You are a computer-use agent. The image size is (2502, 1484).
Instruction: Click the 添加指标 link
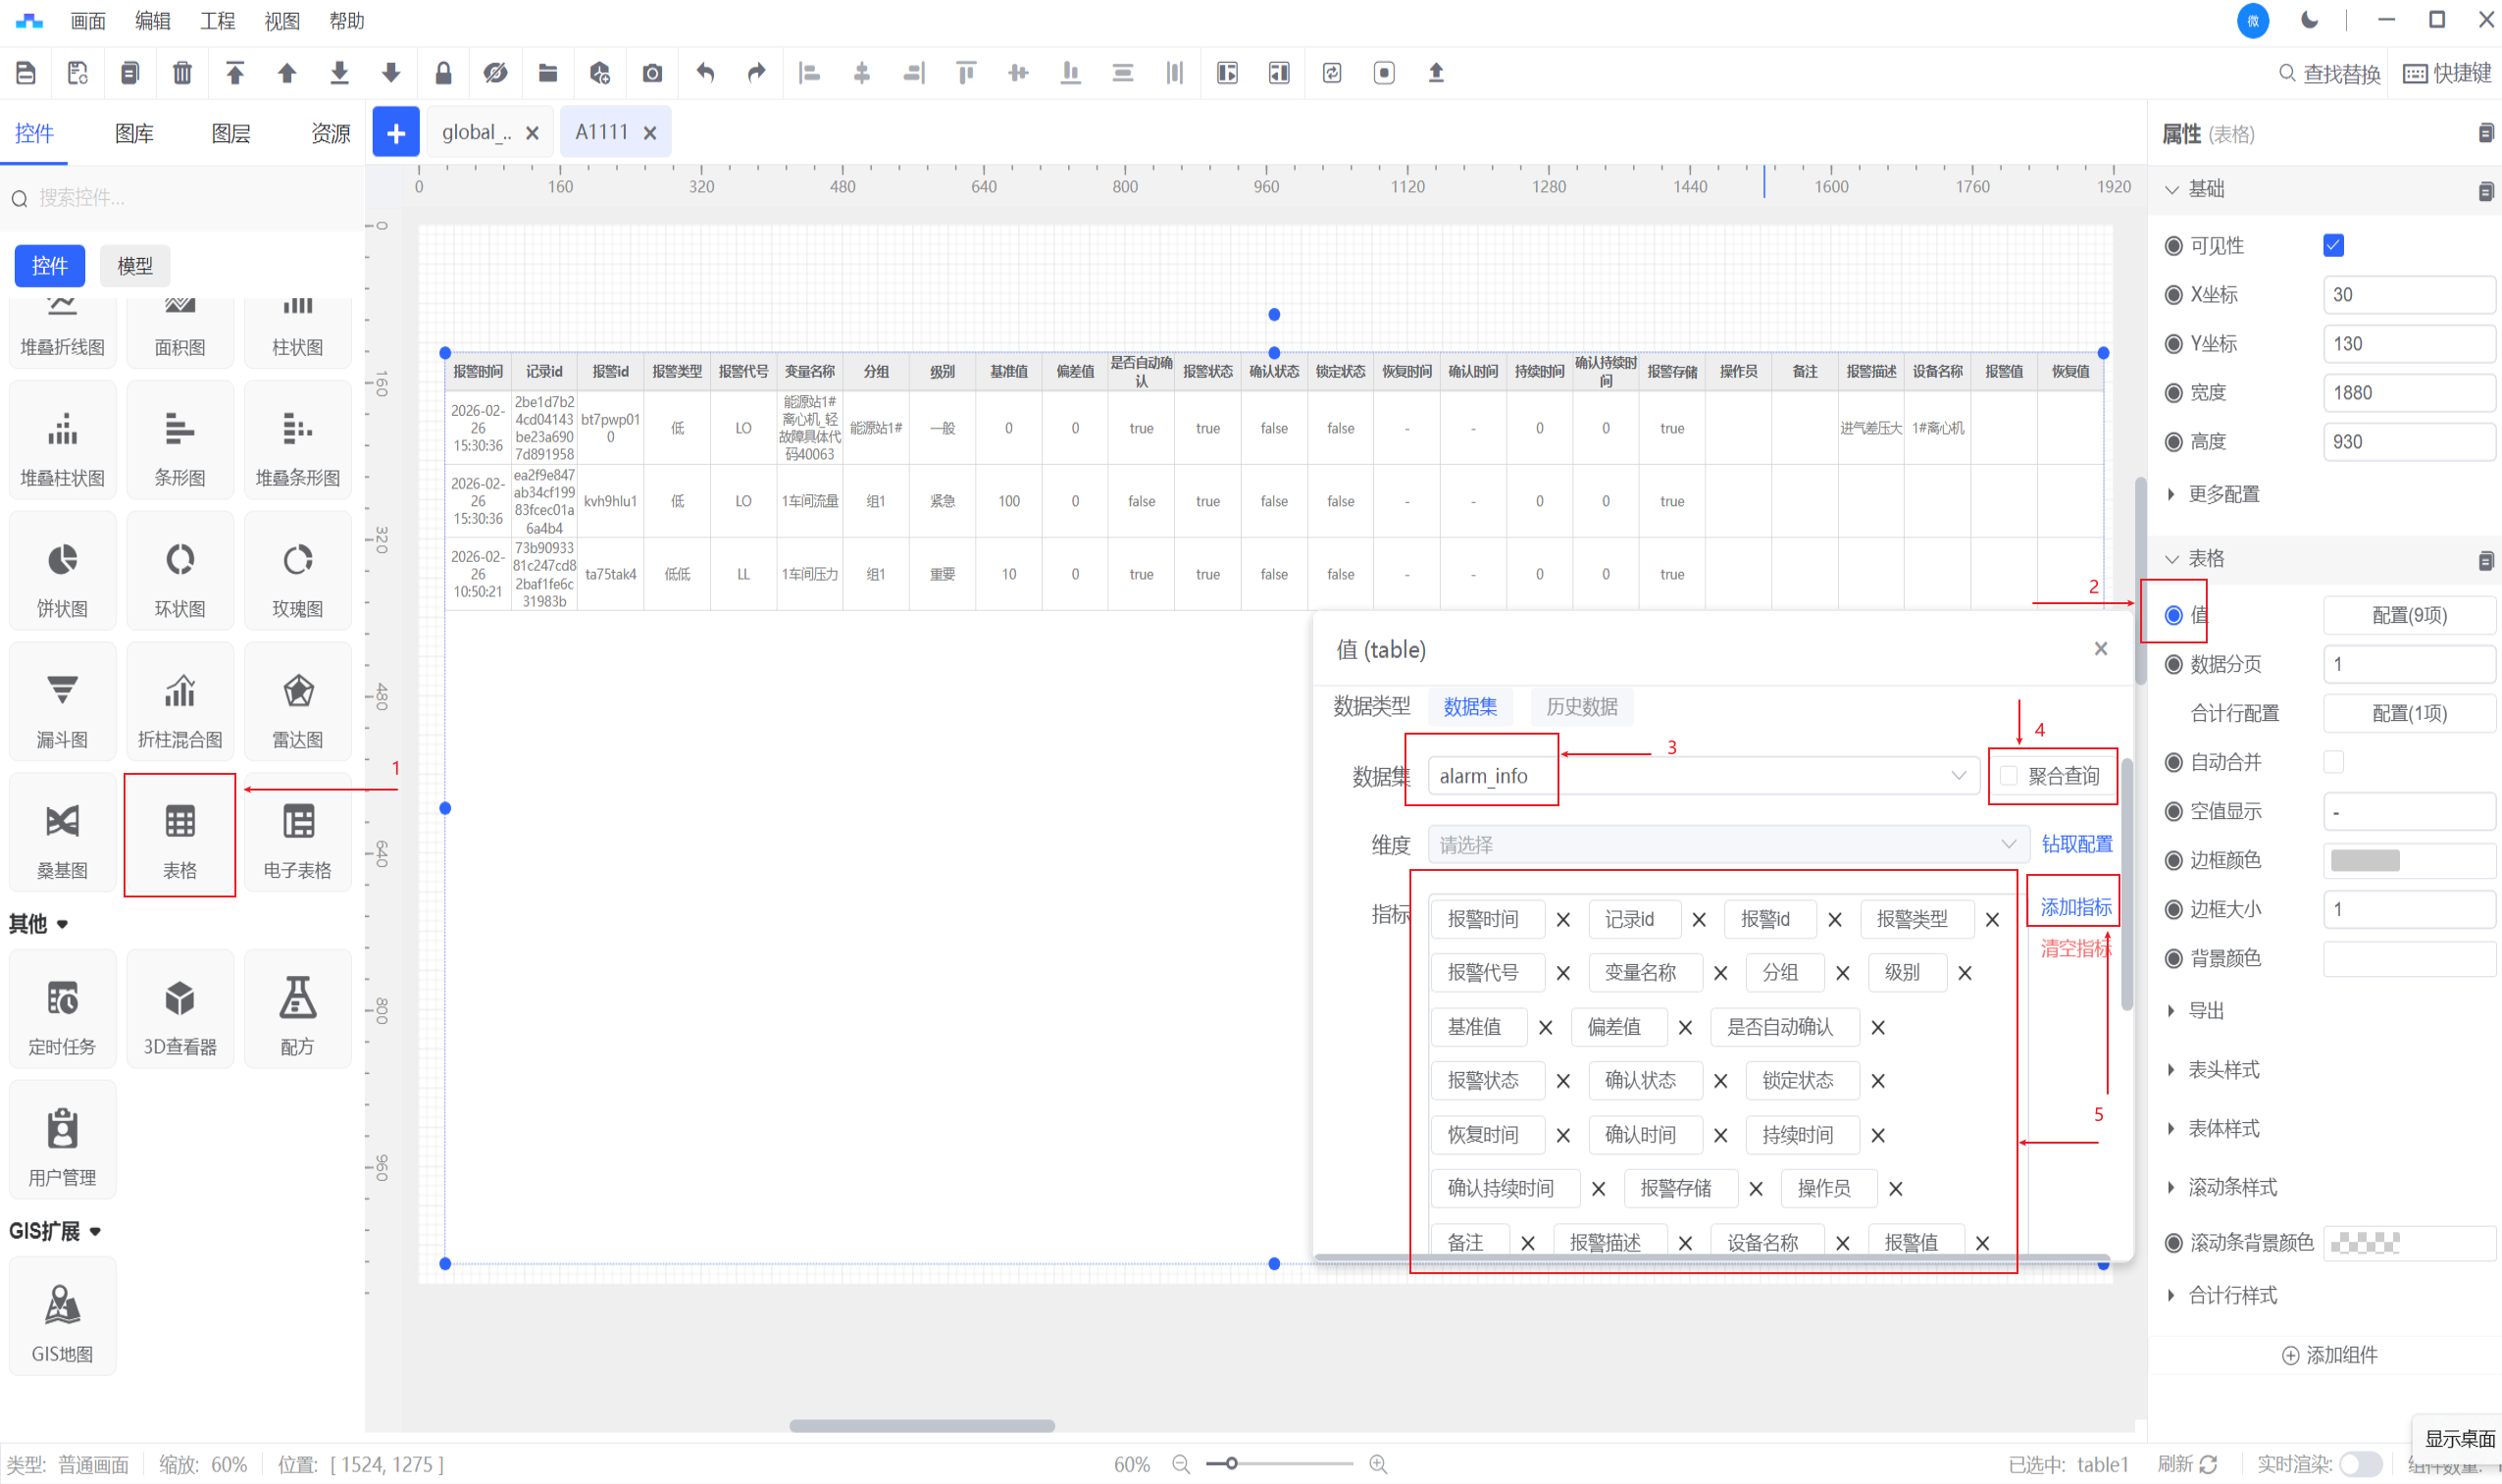[2075, 907]
